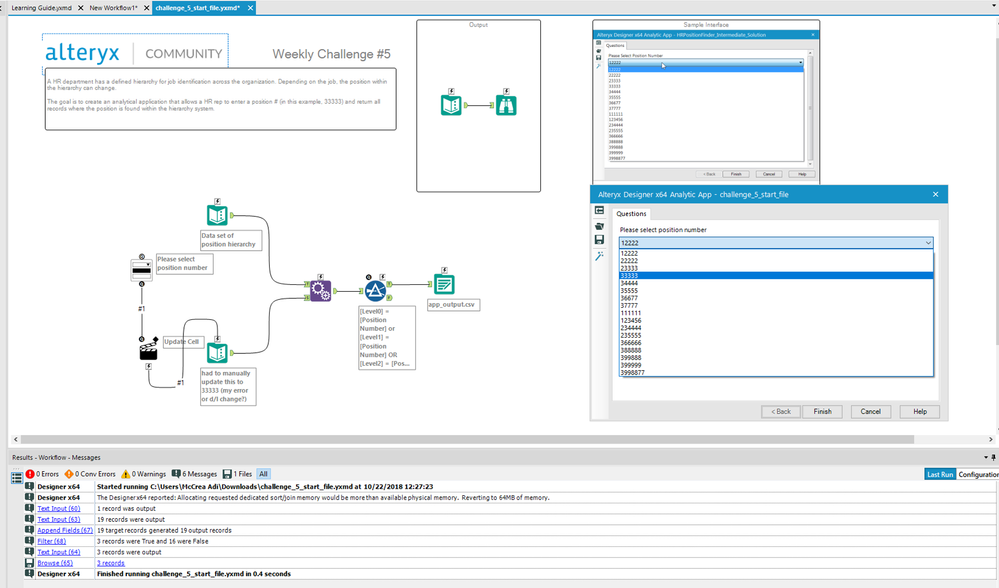Click the Questions view icon in Analytic App dialog
Image resolution: width=999 pixels, height=588 pixels.
[x=599, y=210]
